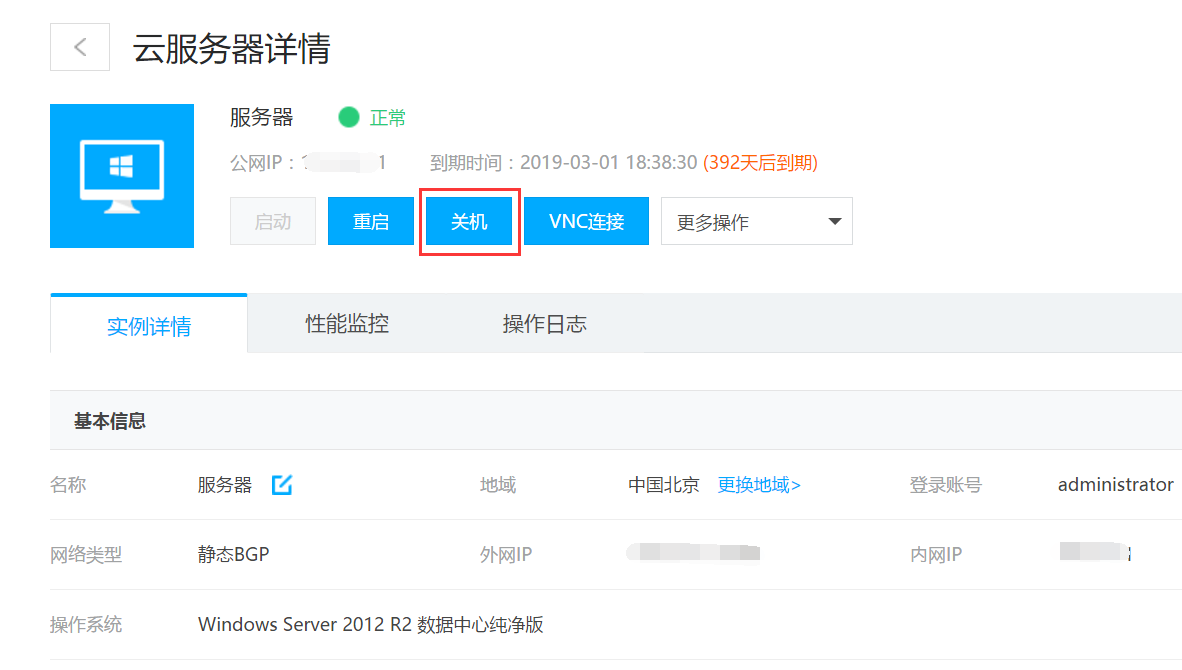Viewport: 1182px width, 670px height.
Task: Switch to the 性能监控 tab
Action: [347, 324]
